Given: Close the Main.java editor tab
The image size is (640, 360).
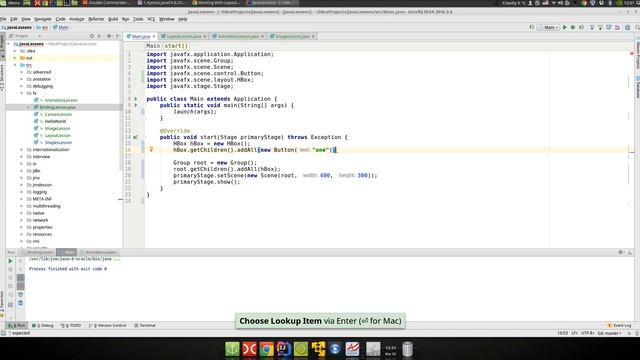Looking at the screenshot, I should (x=154, y=36).
